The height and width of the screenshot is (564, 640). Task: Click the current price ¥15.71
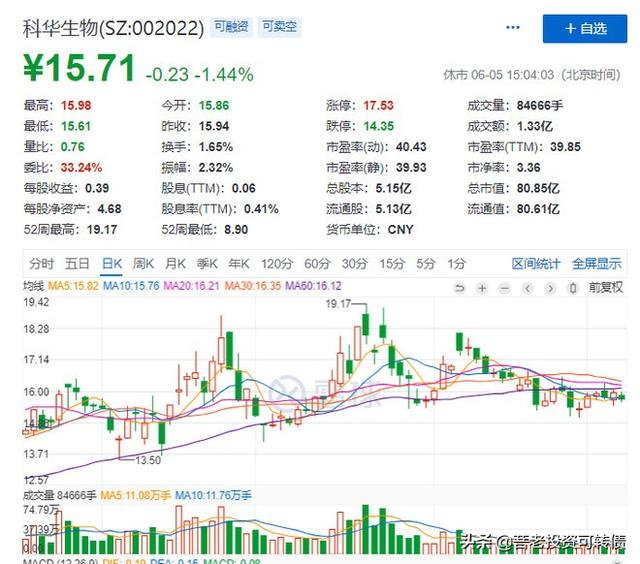tap(79, 68)
